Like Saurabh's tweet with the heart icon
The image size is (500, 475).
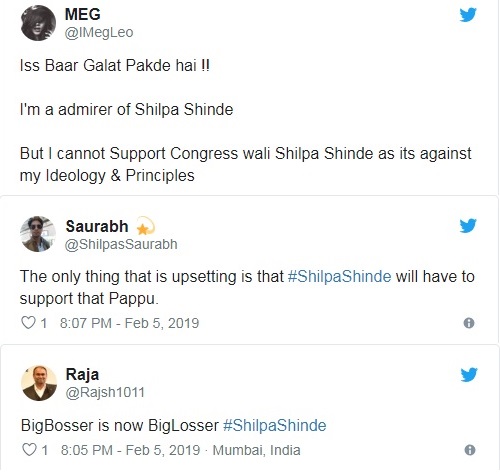point(28,323)
